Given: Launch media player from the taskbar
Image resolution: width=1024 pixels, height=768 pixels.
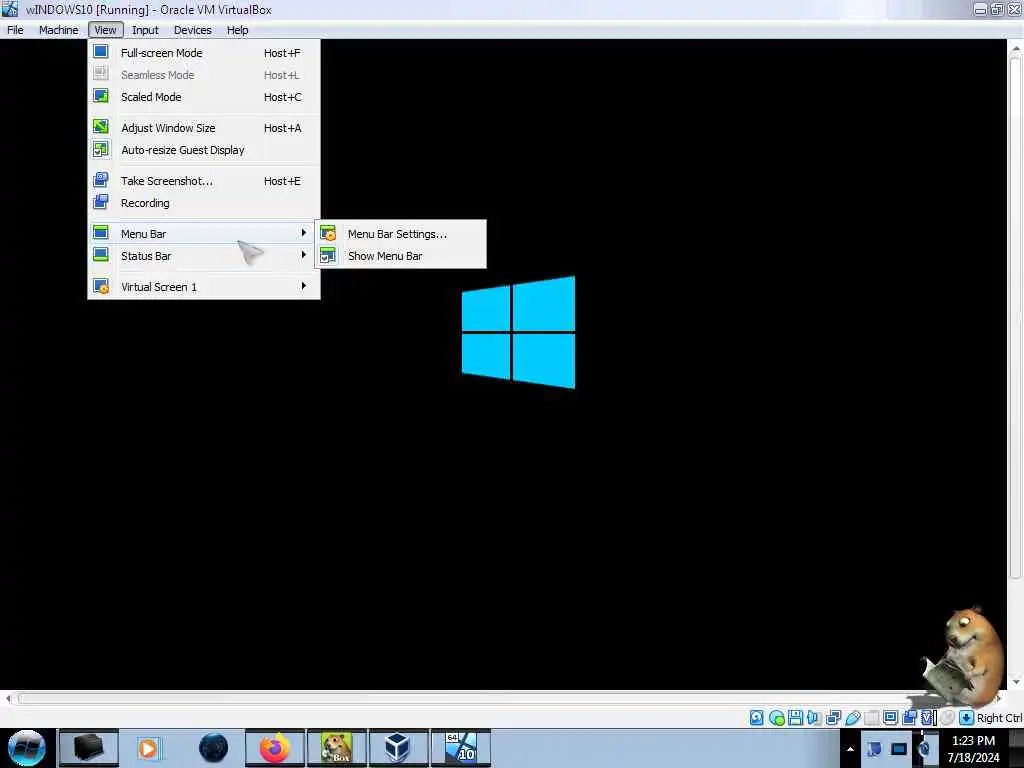Looking at the screenshot, I should click(x=149, y=748).
